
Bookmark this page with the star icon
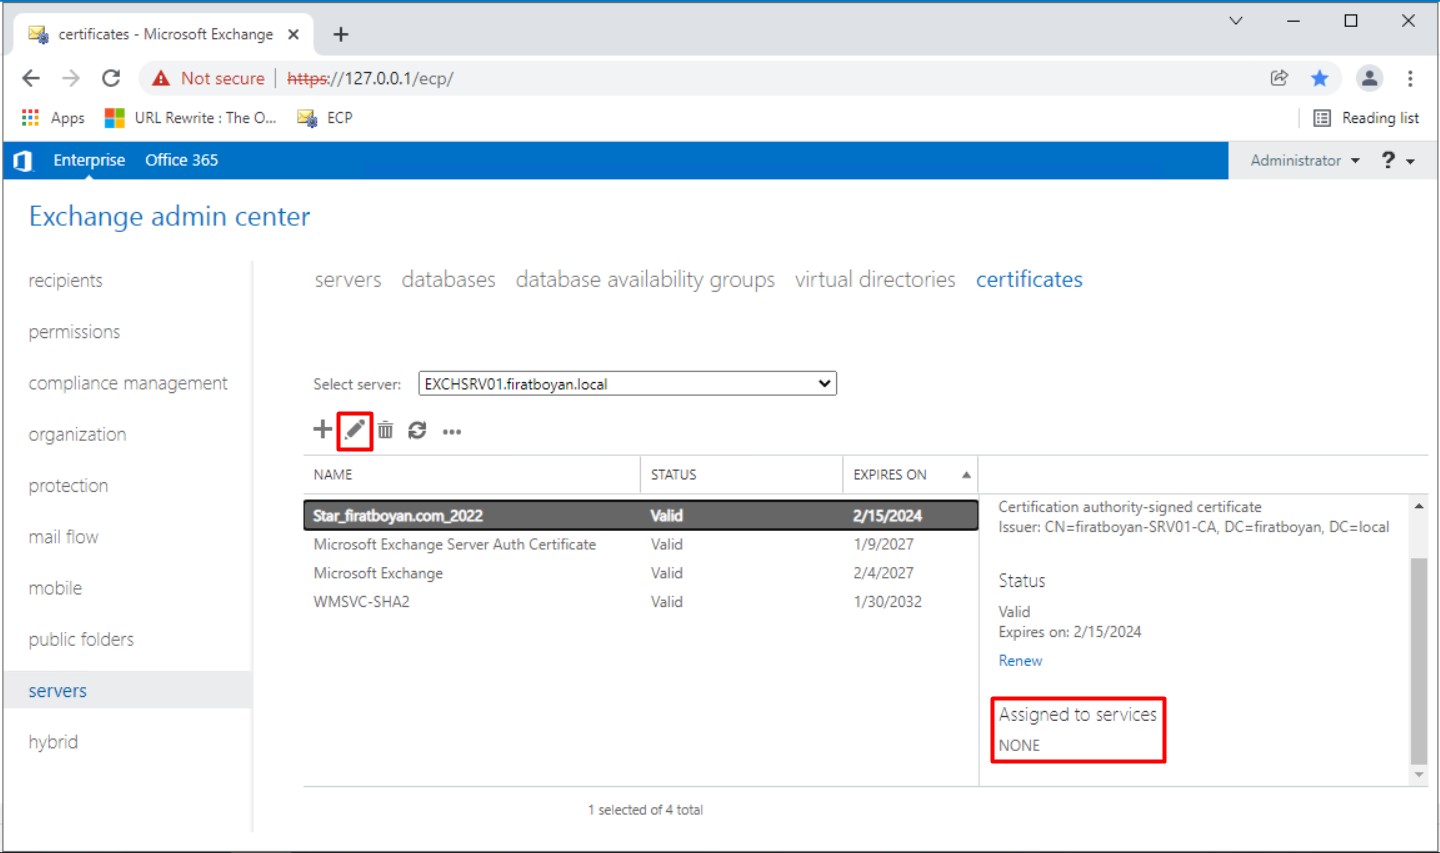click(1320, 78)
